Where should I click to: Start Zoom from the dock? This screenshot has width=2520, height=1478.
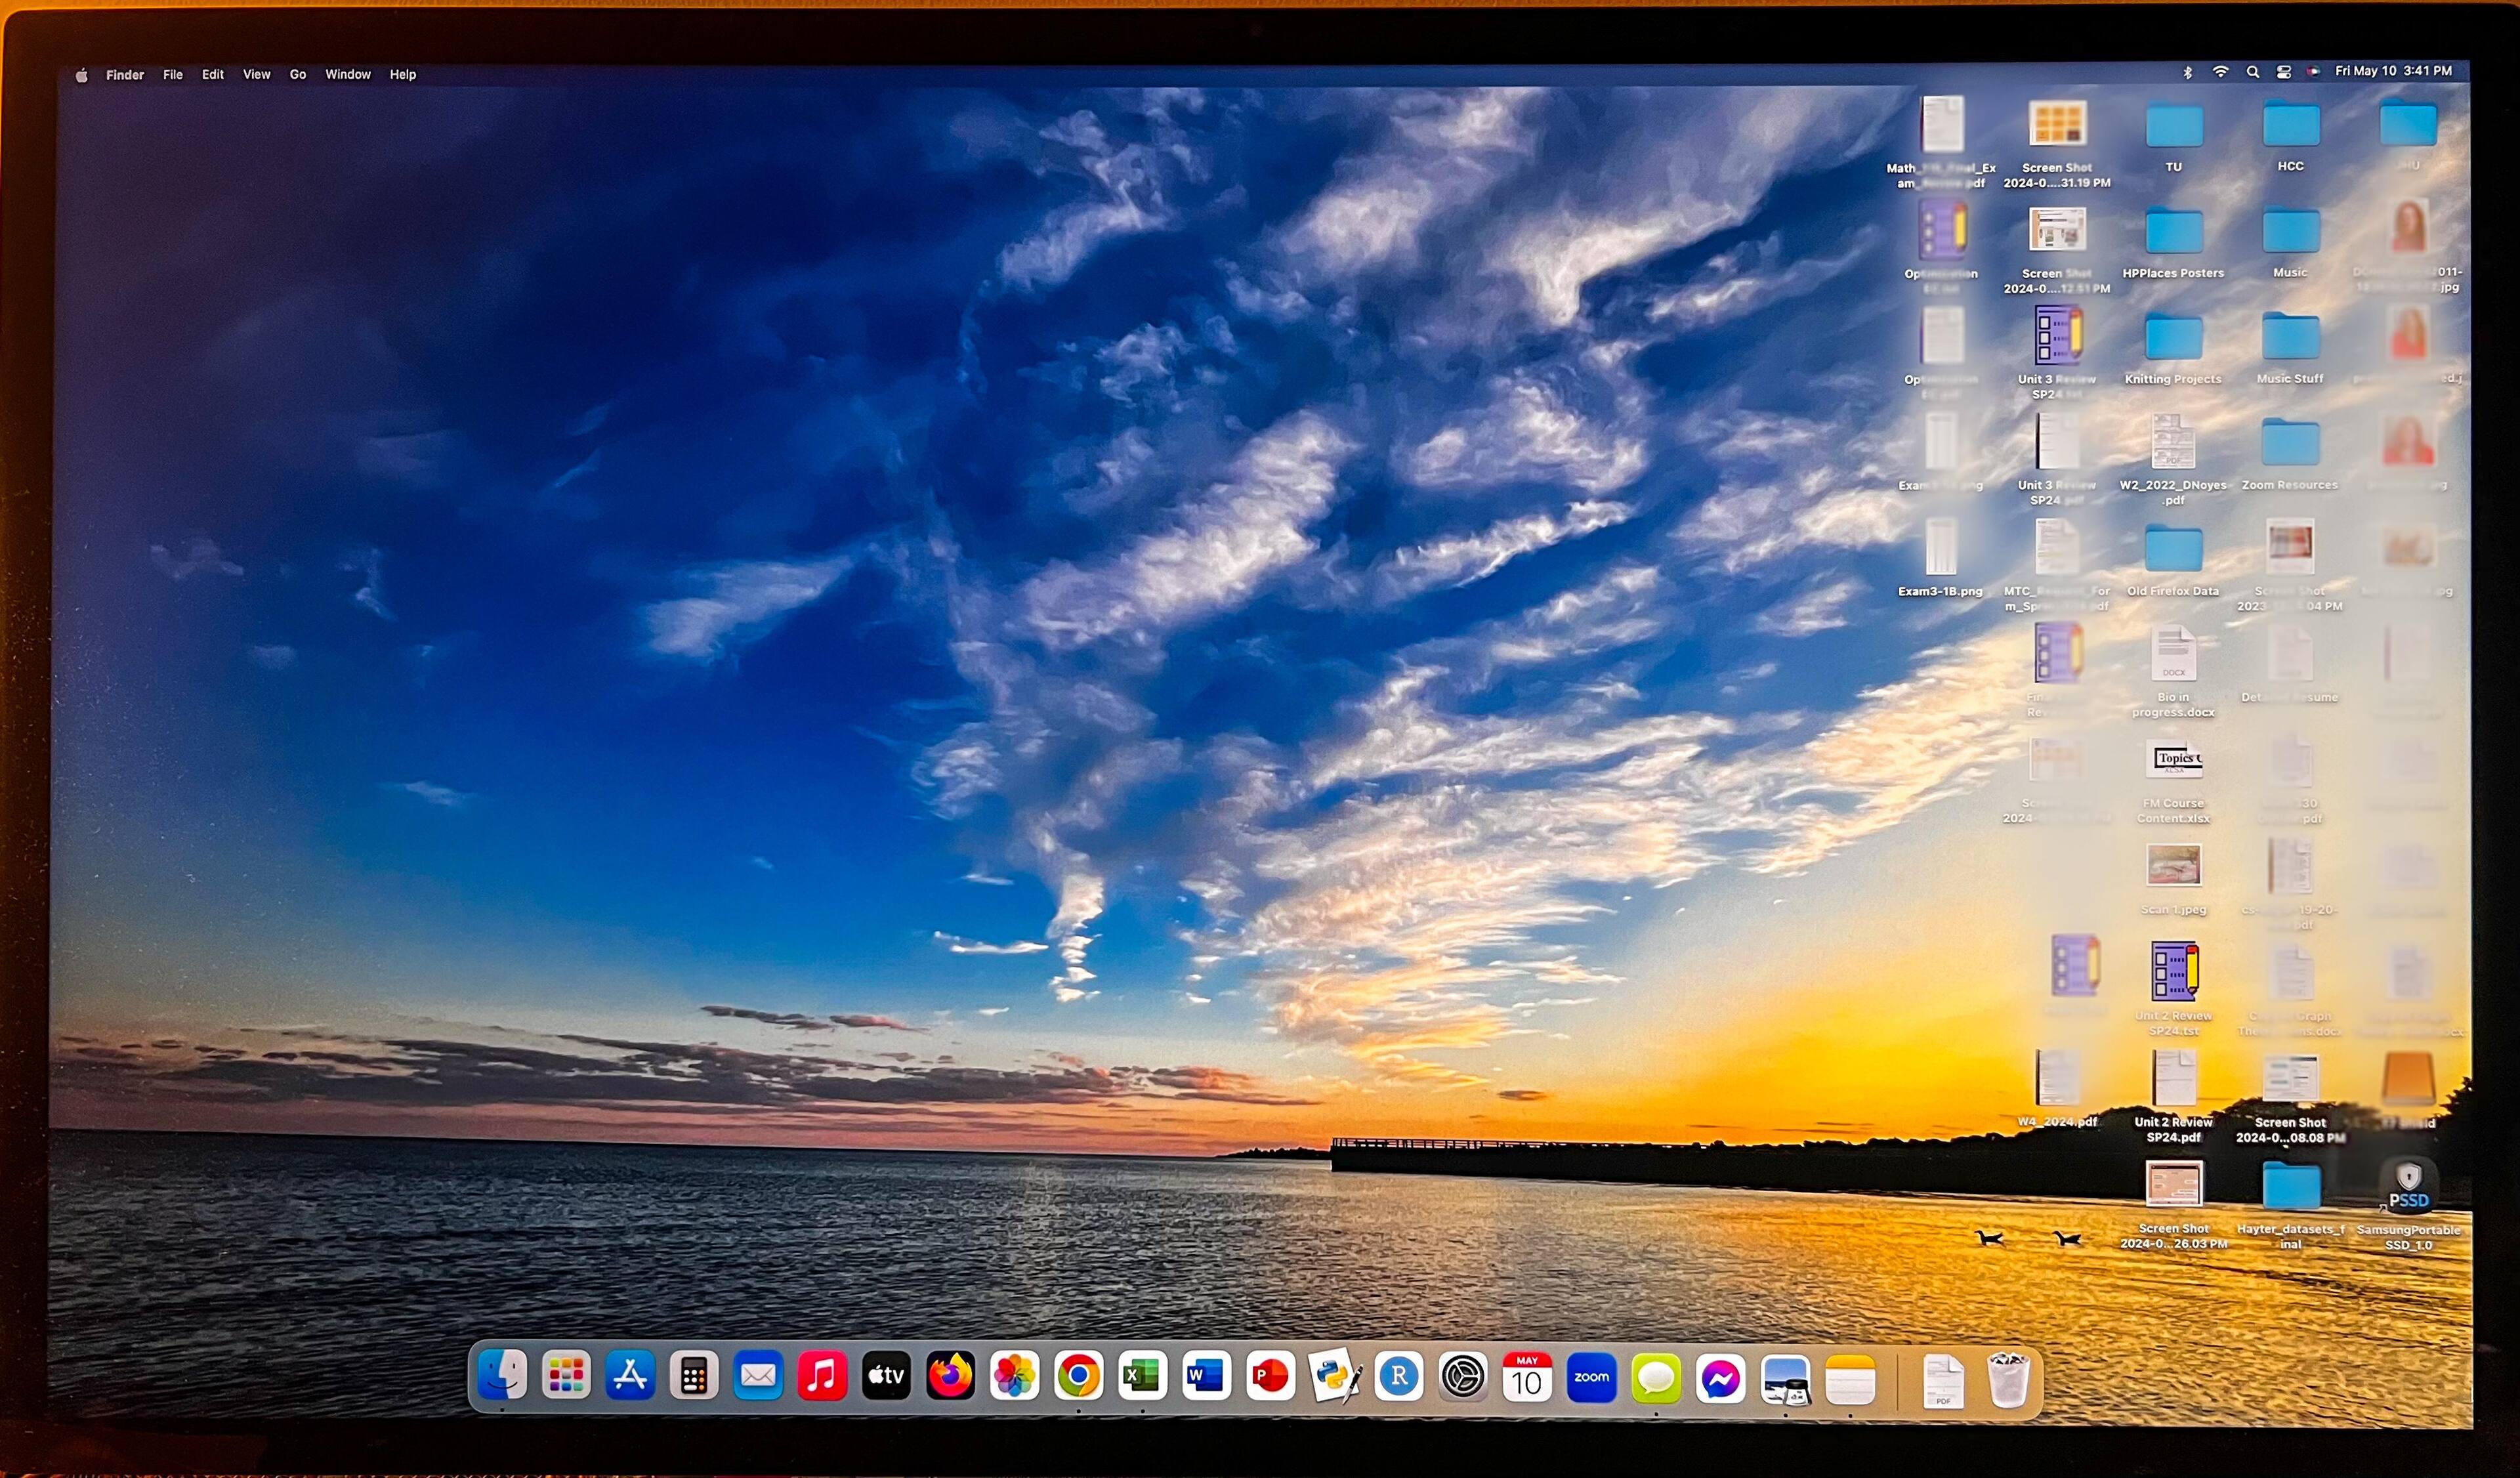[1591, 1377]
